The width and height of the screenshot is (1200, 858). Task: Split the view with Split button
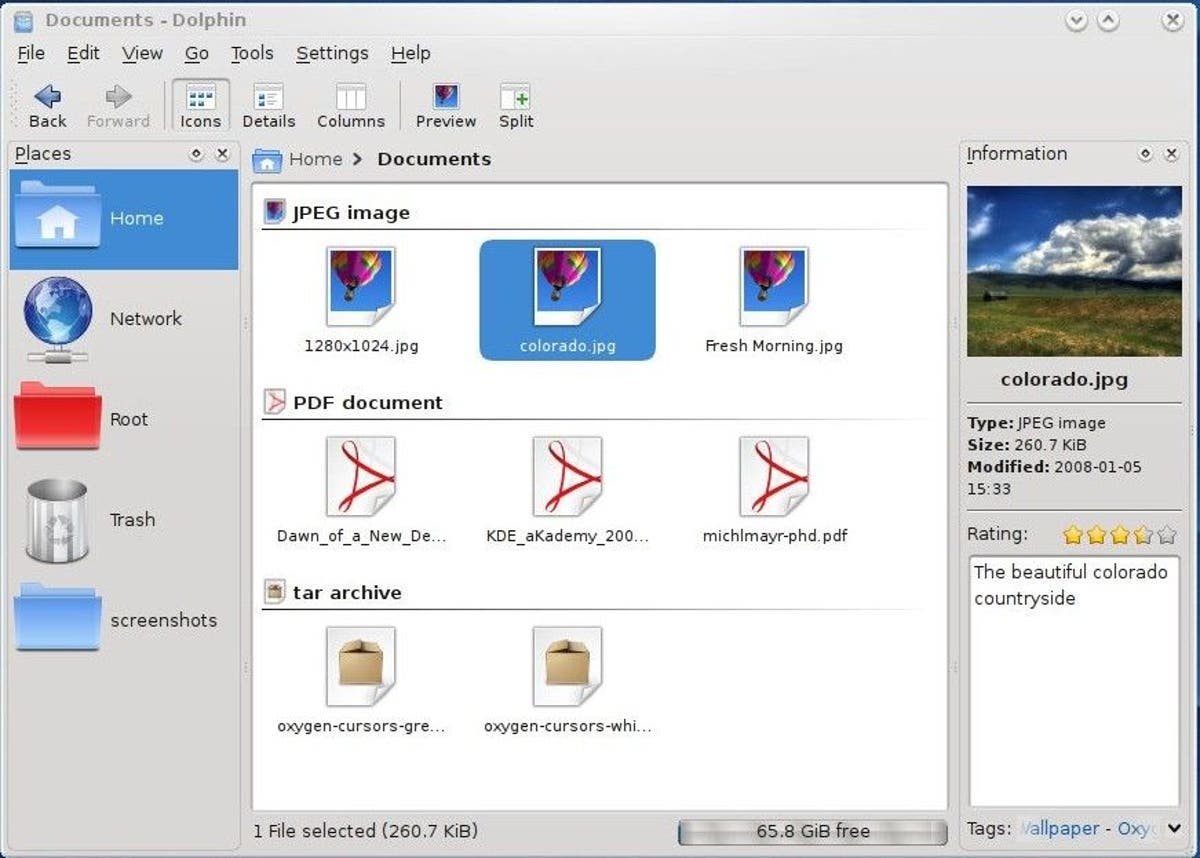click(x=516, y=106)
